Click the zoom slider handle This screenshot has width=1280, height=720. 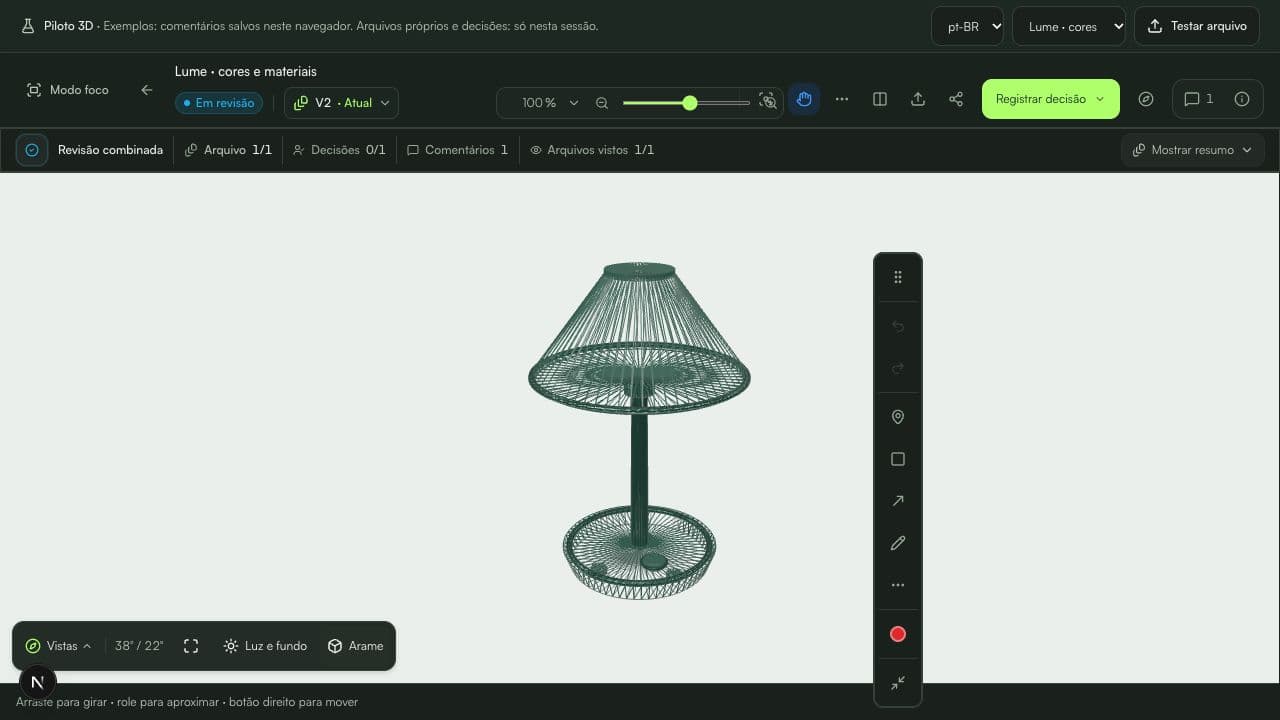tap(690, 102)
